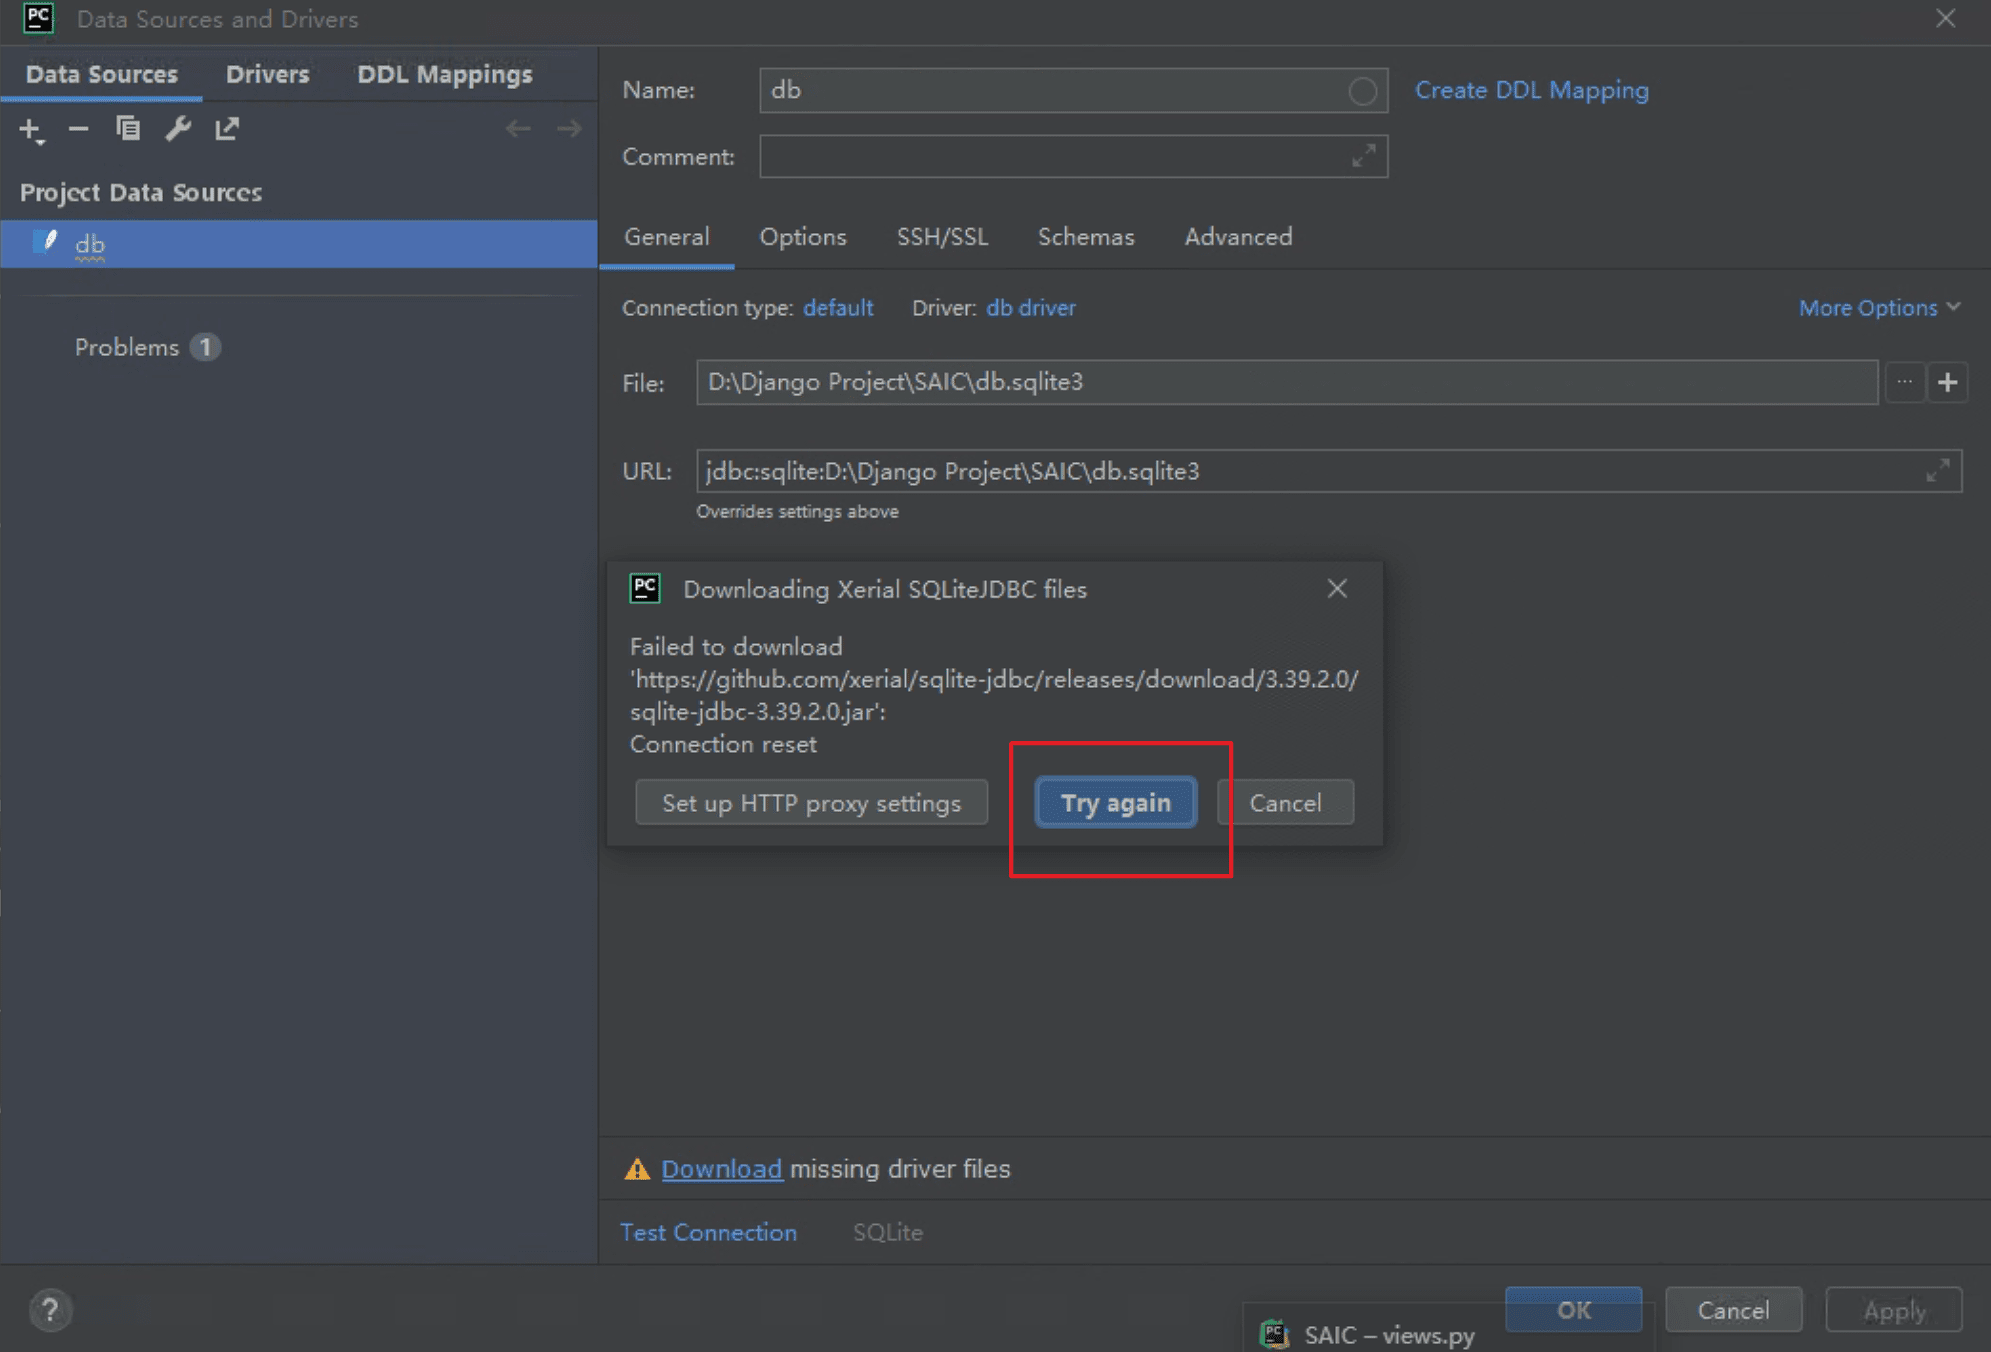Click the Add data source plus icon
Screen dimensions: 1991x1352
pyautogui.click(x=30, y=129)
